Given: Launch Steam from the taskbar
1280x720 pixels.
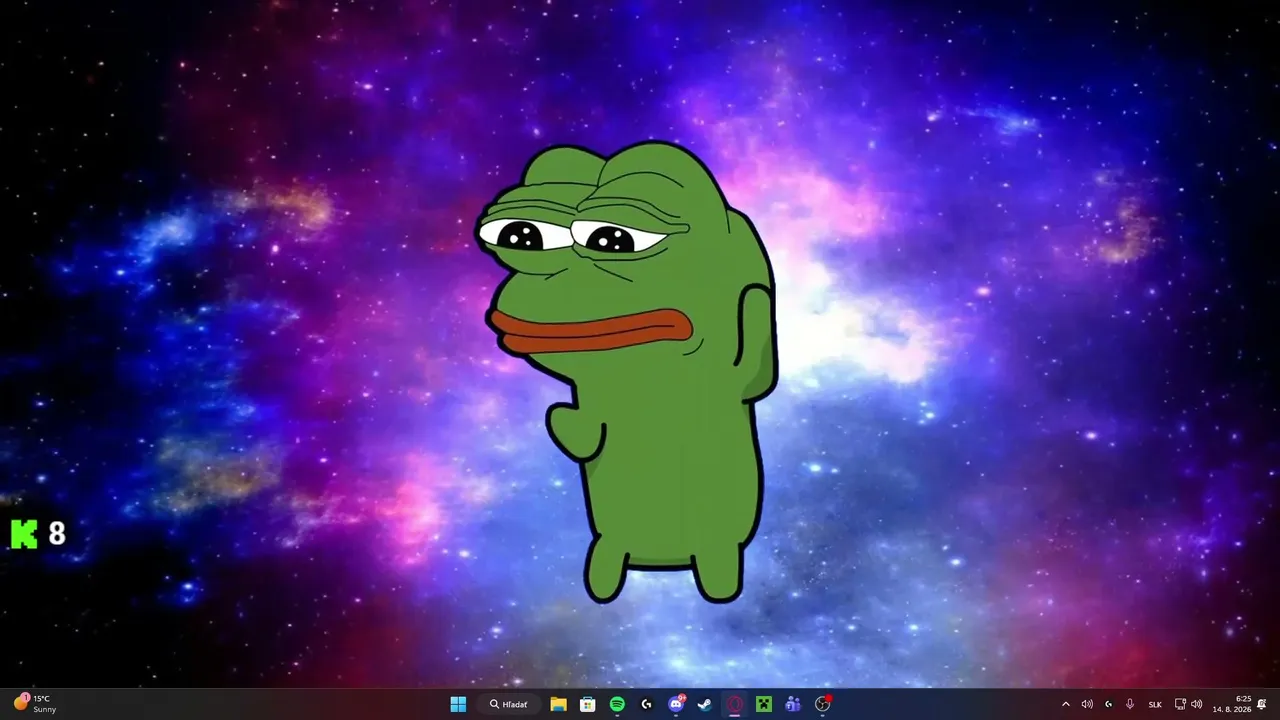Looking at the screenshot, I should pos(705,704).
